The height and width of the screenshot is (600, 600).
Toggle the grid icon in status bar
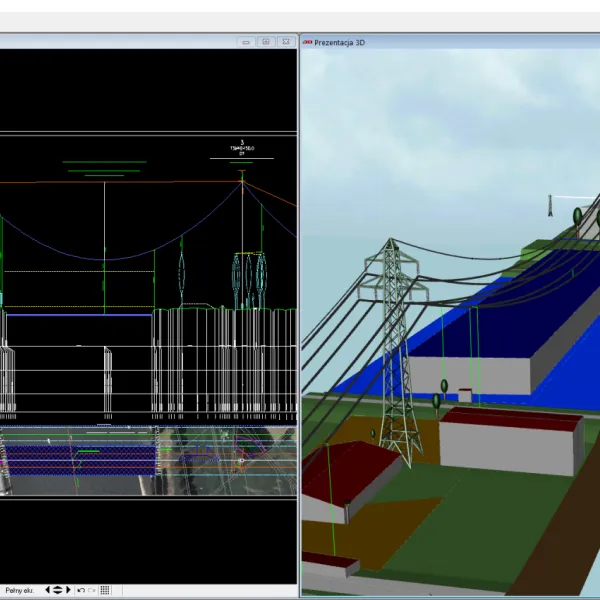coord(105,590)
